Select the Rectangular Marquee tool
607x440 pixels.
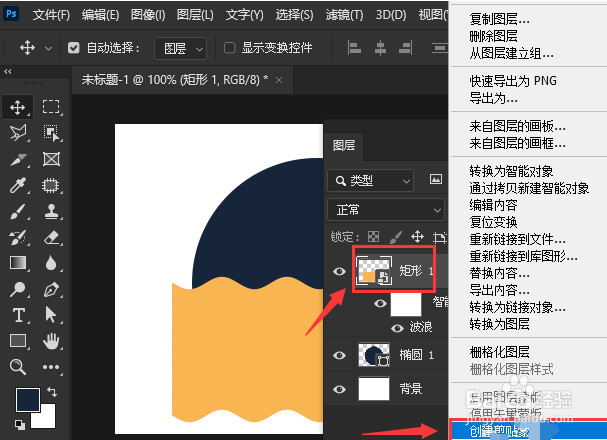(51, 107)
